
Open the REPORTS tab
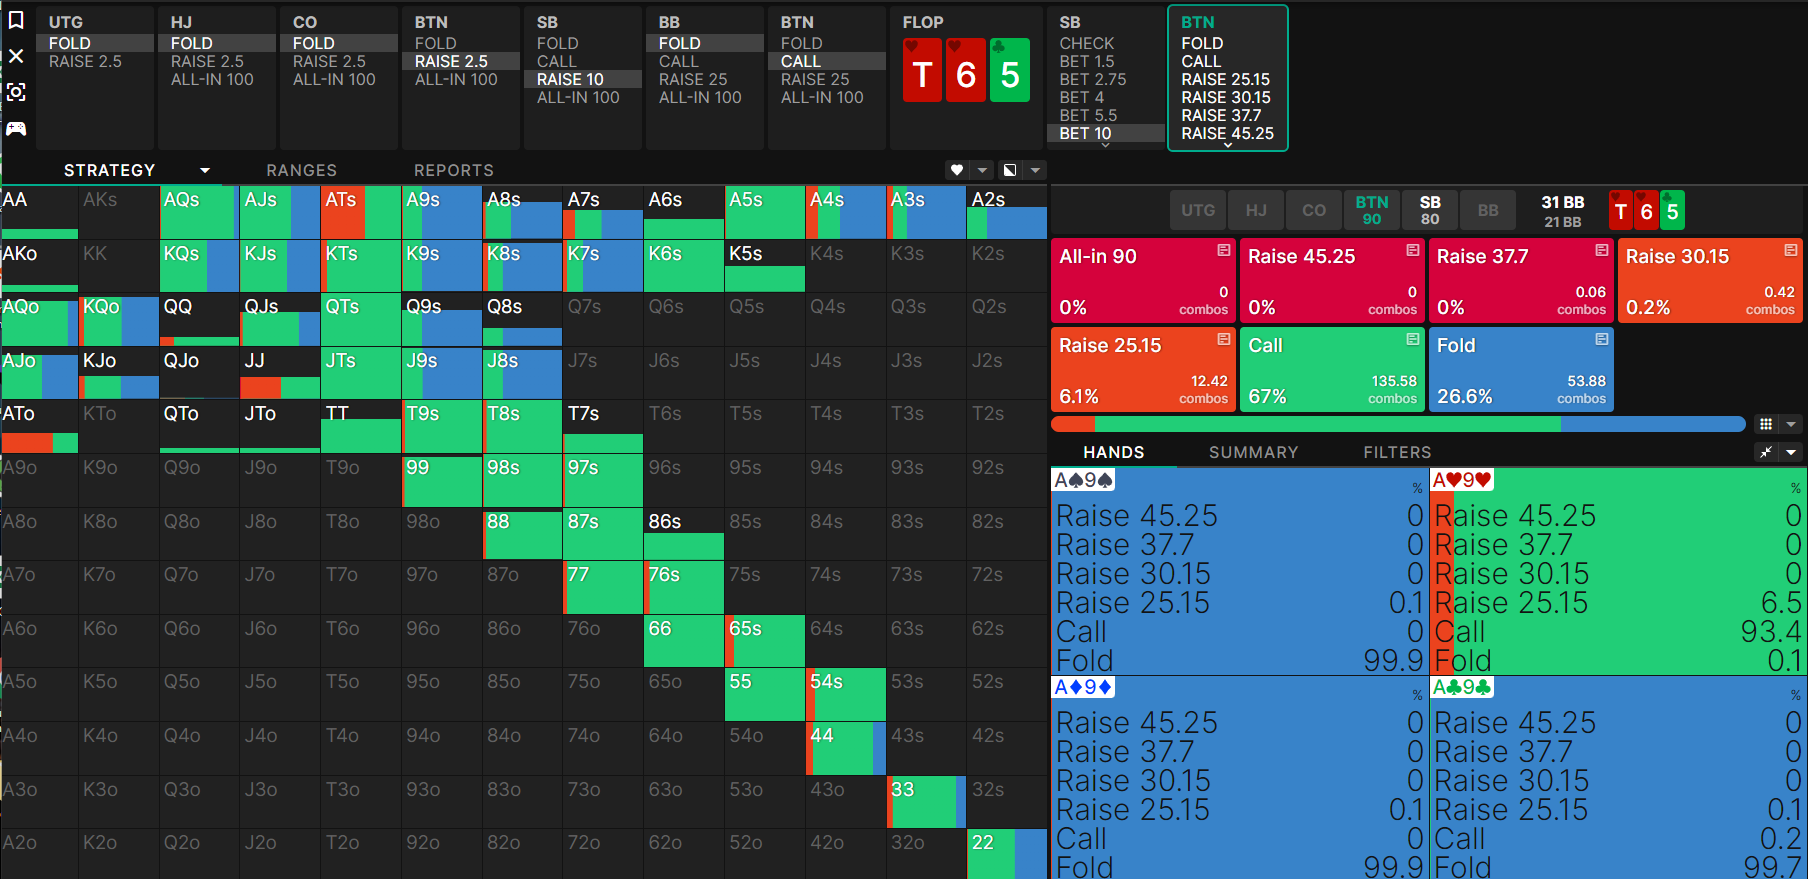(x=454, y=170)
